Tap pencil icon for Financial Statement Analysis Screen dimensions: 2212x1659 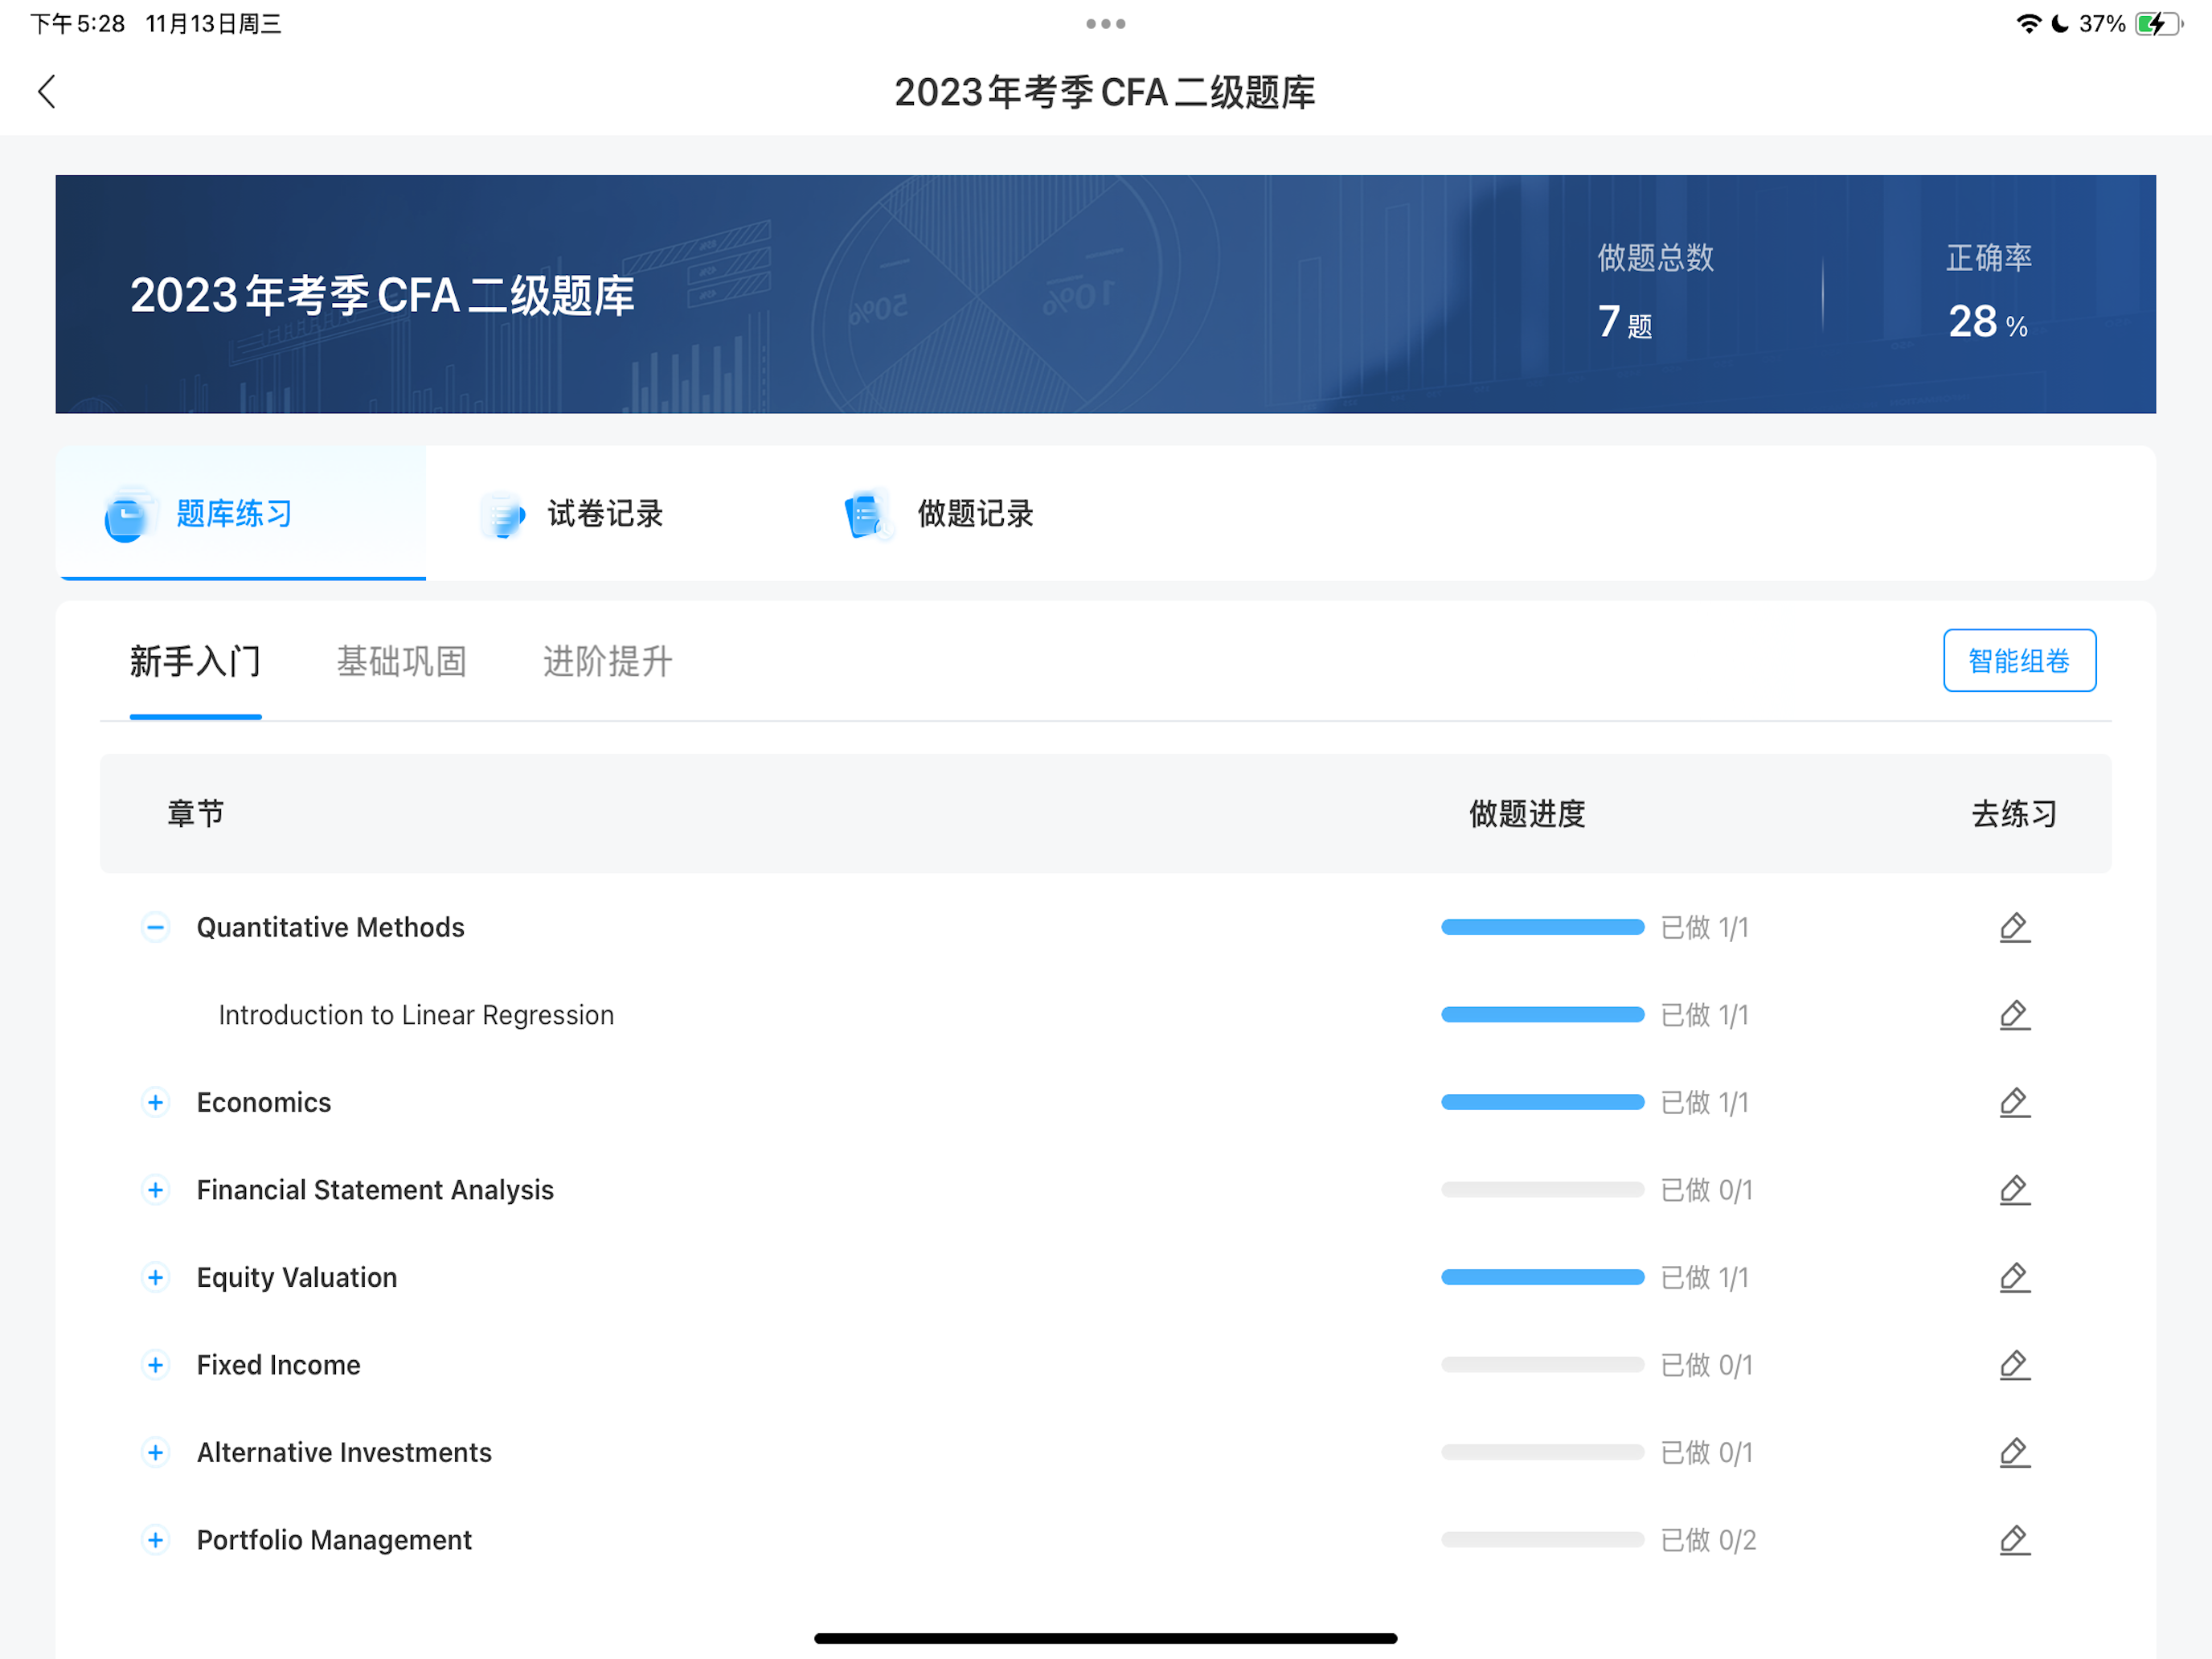point(2014,1190)
